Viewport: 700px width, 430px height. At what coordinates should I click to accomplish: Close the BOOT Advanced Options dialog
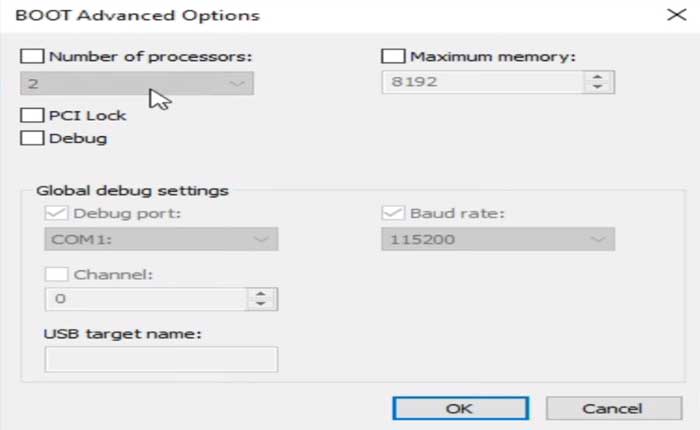669,15
